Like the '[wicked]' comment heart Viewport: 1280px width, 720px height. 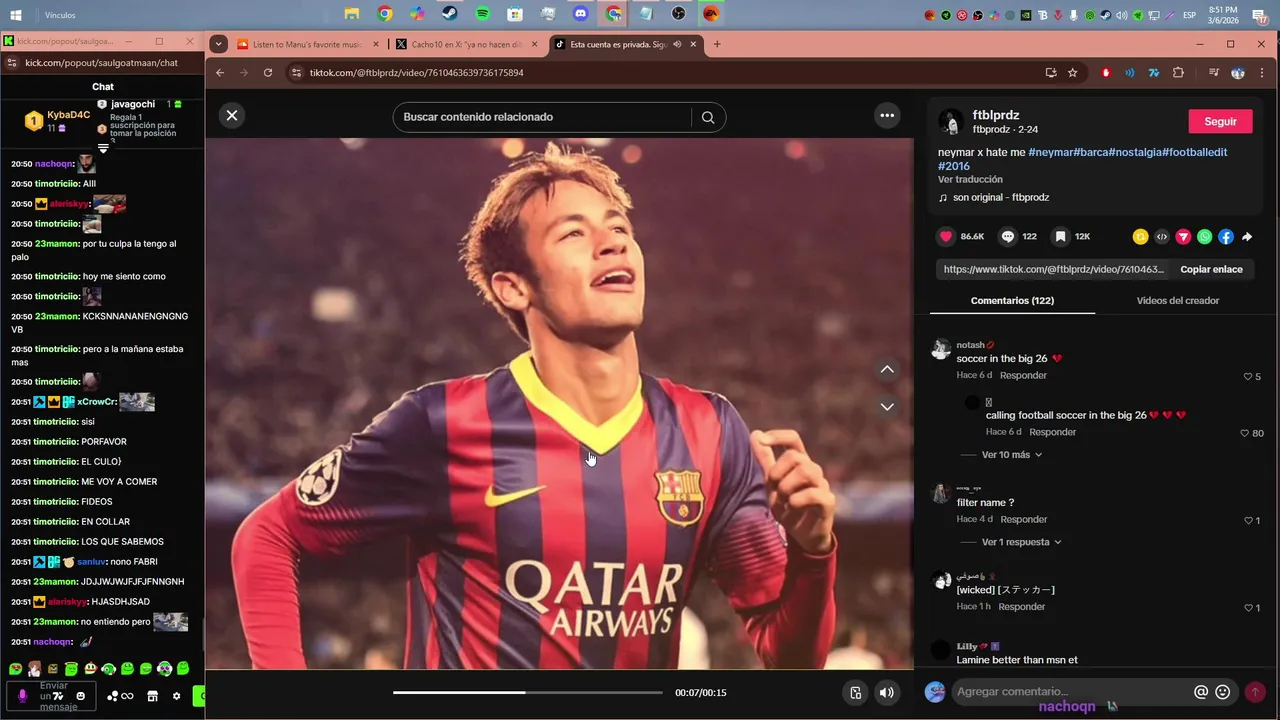click(1247, 607)
